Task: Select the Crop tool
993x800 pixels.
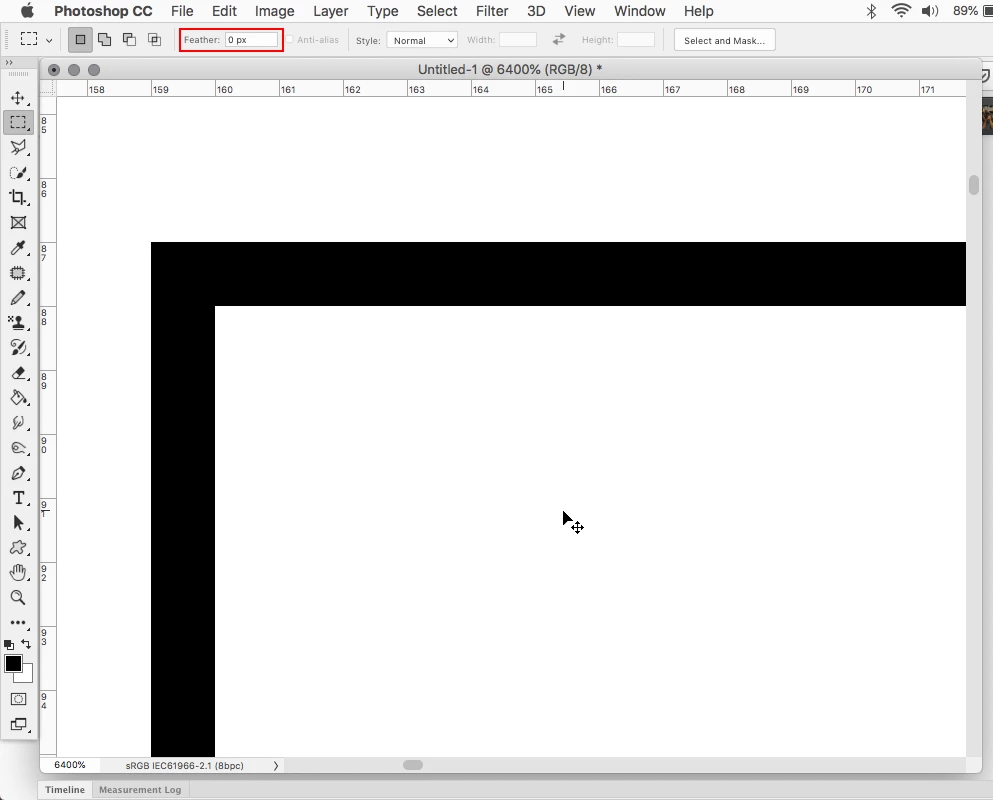Action: click(x=18, y=197)
